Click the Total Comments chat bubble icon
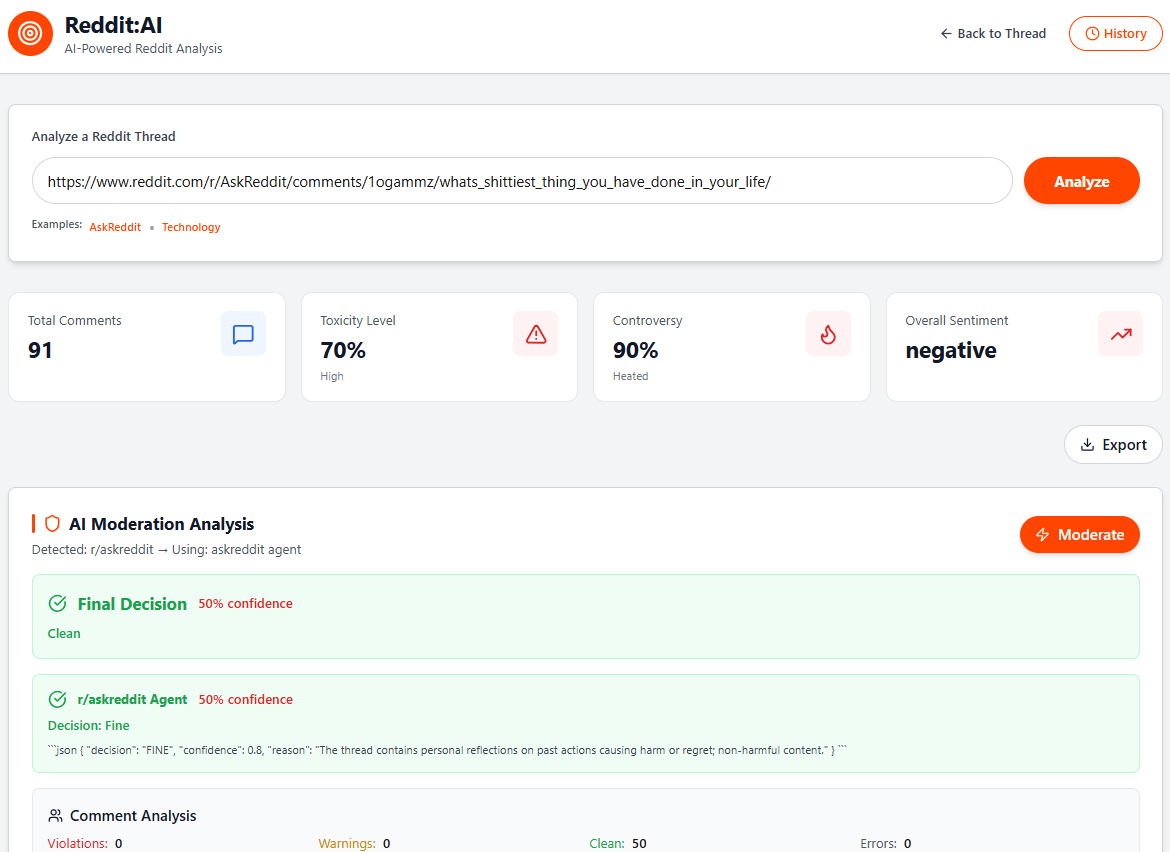The width and height of the screenshot is (1170, 852). point(243,334)
